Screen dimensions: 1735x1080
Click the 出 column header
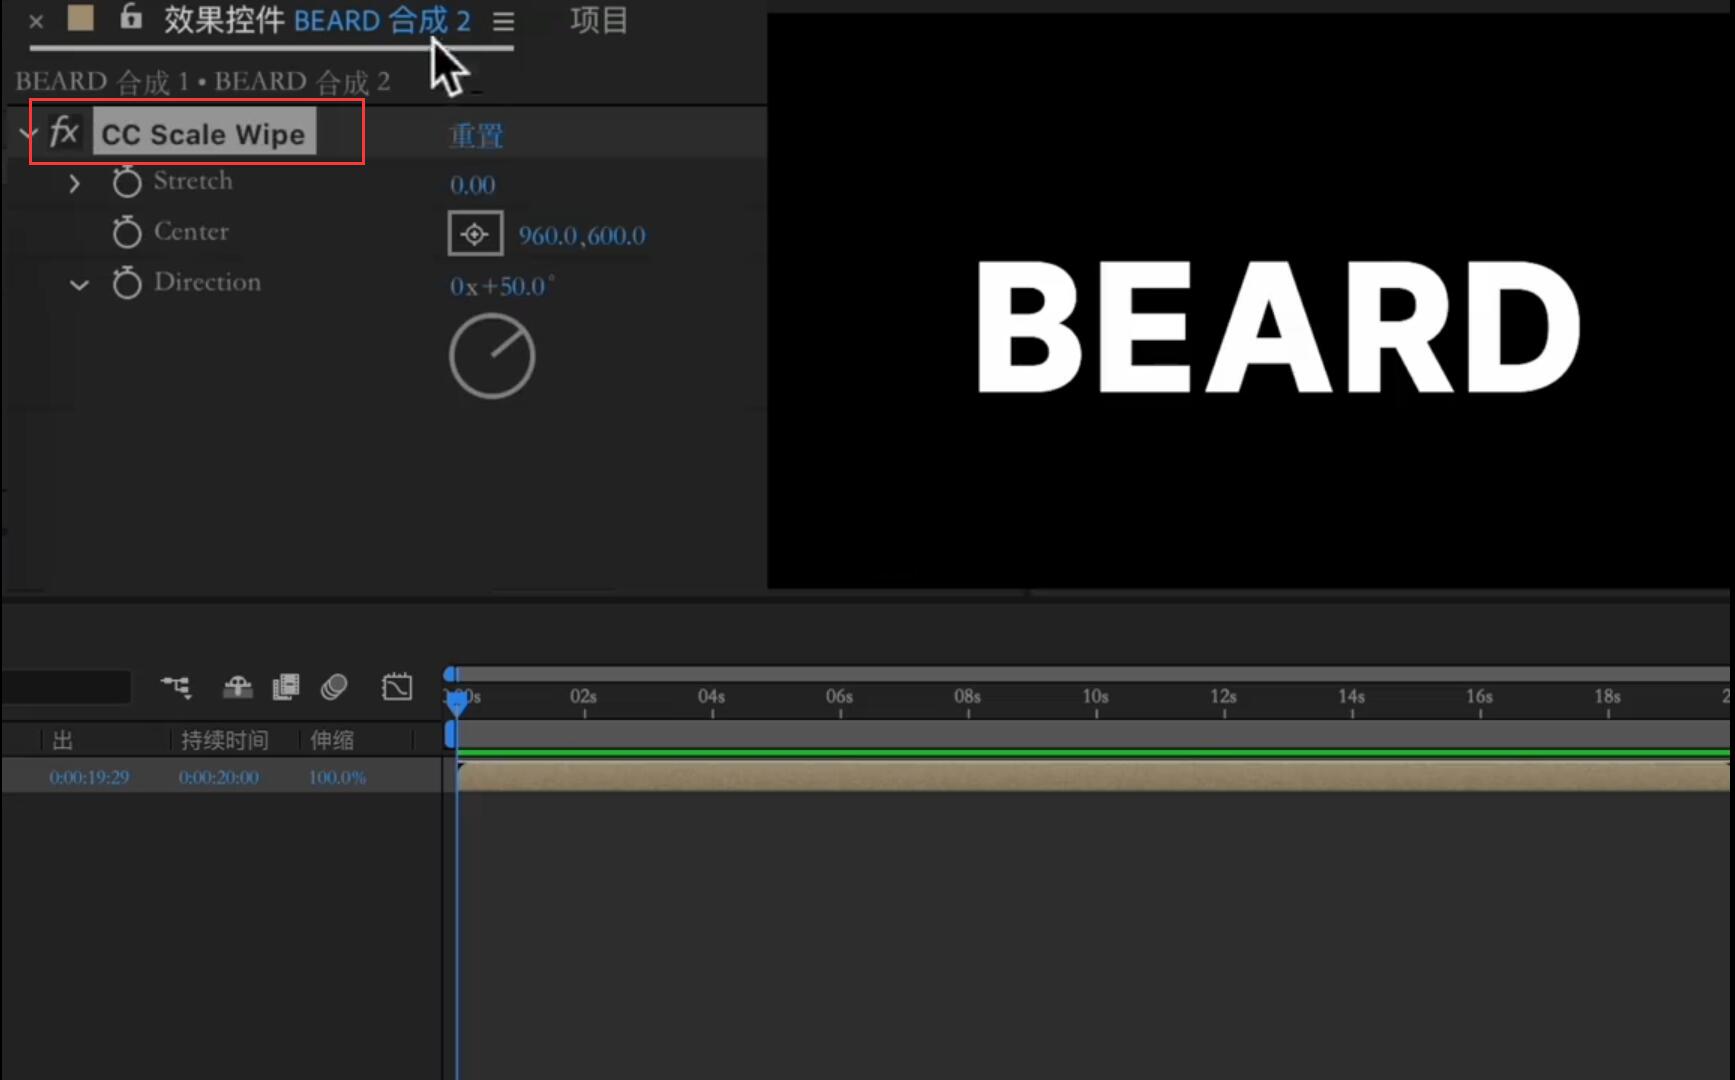pyautogui.click(x=63, y=740)
